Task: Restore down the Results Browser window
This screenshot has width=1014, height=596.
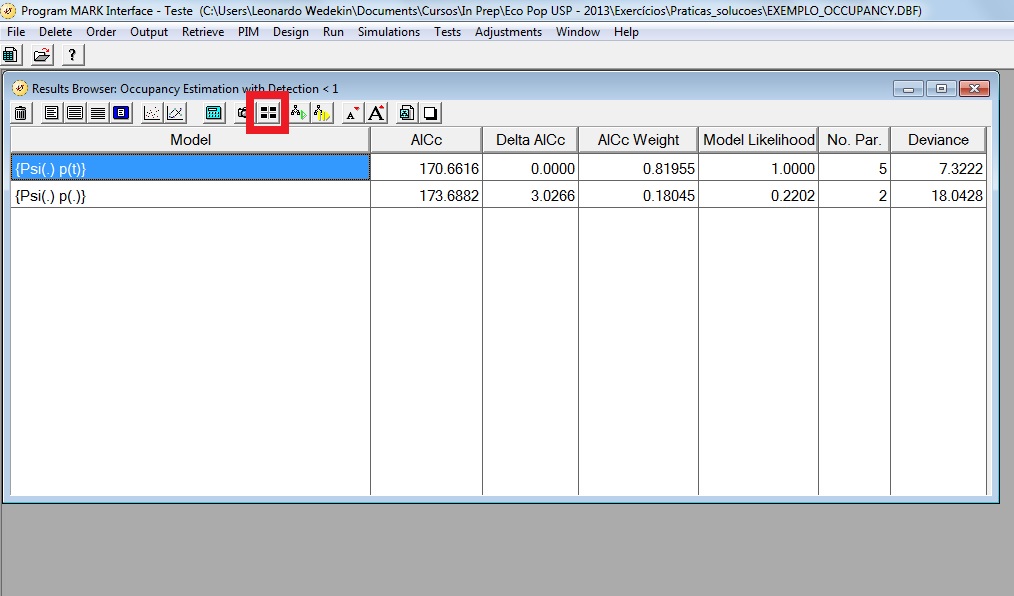Action: point(941,89)
